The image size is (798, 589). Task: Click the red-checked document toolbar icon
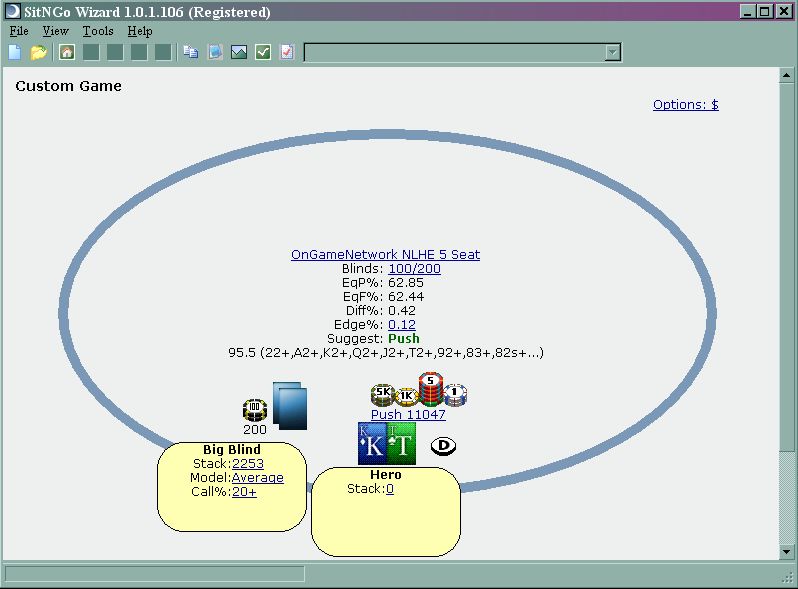(x=287, y=52)
